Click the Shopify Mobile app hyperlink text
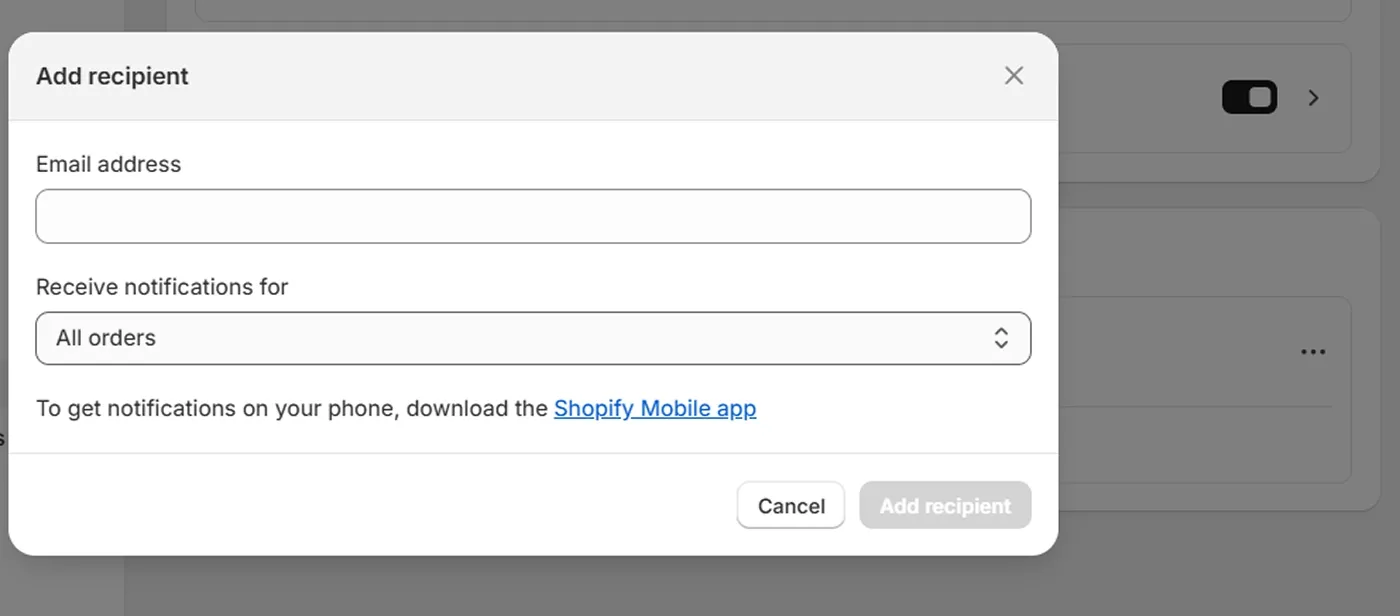Viewport: 1400px width, 616px height. pos(655,408)
